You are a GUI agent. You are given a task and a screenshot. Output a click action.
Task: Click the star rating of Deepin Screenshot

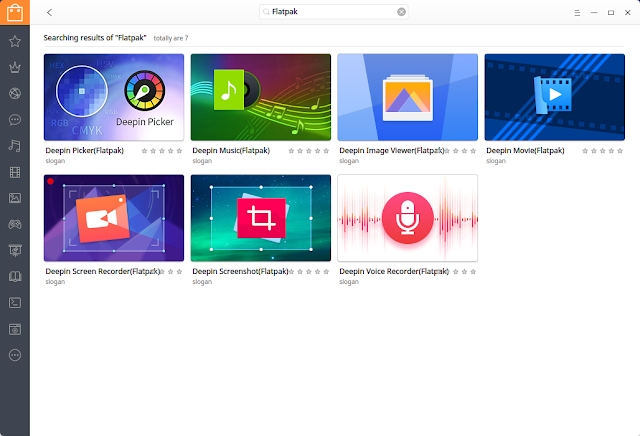point(309,272)
